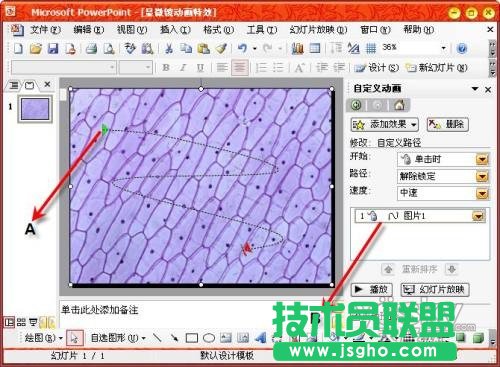Open the Undo history arrow
This screenshot has width=500, height=367.
click(255, 49)
